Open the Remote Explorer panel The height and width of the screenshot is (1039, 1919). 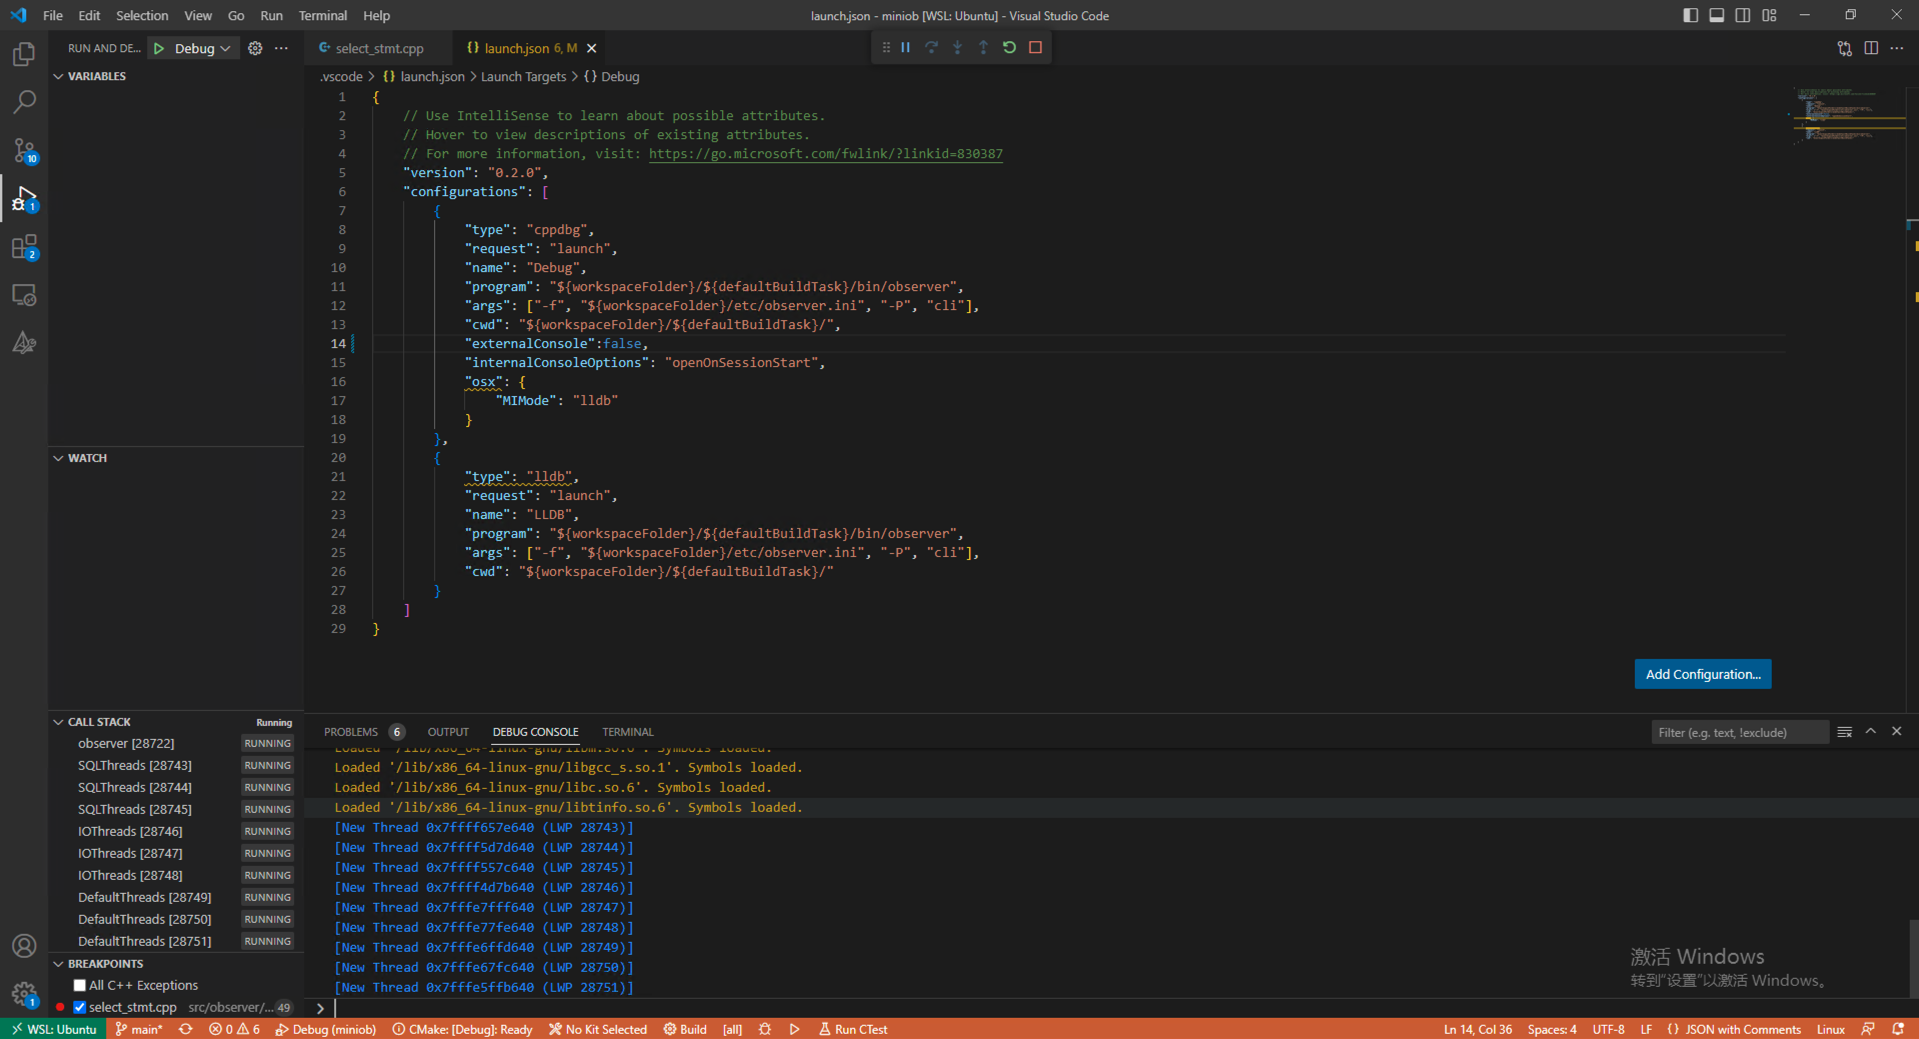click(24, 295)
